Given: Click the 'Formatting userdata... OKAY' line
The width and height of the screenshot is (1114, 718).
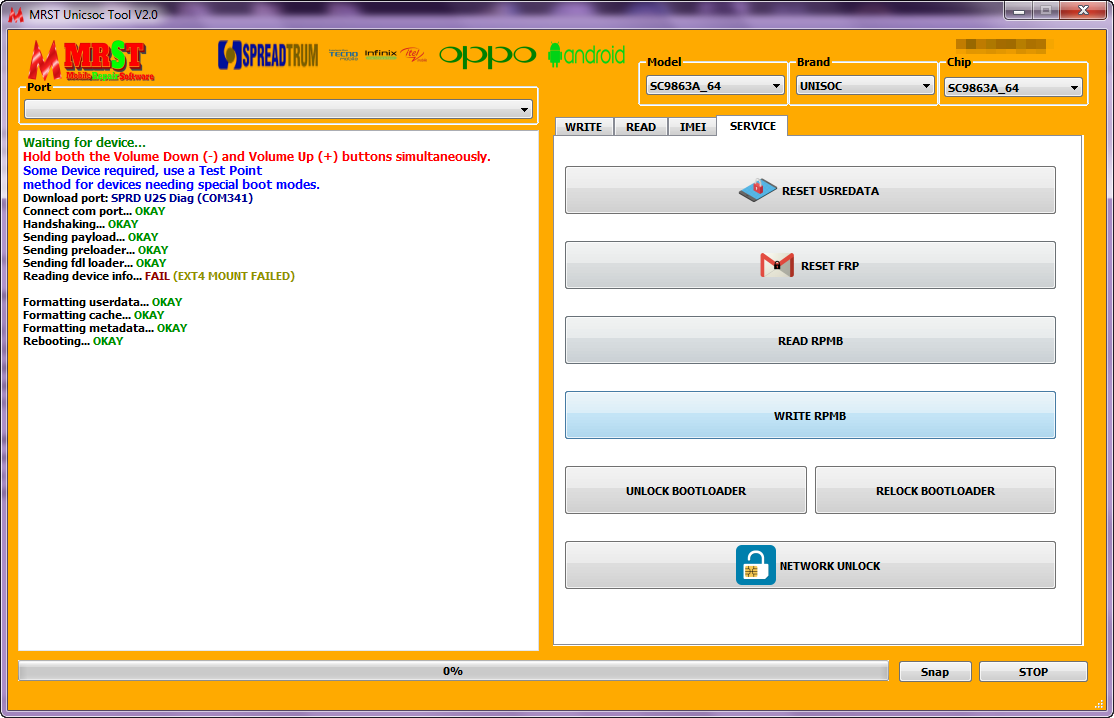Looking at the screenshot, I should (x=102, y=302).
